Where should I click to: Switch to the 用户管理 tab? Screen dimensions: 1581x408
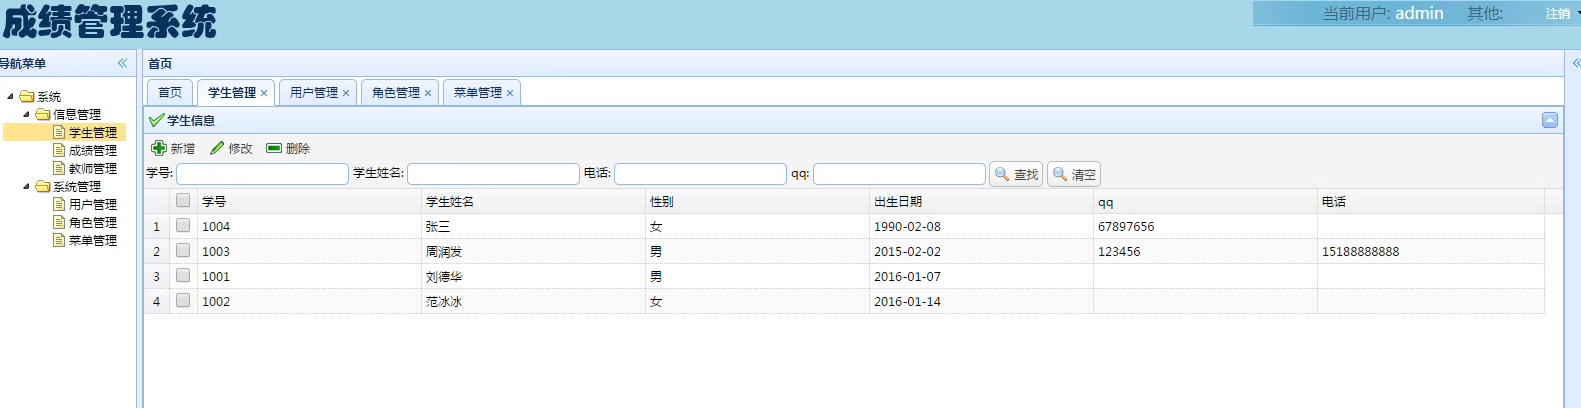313,93
